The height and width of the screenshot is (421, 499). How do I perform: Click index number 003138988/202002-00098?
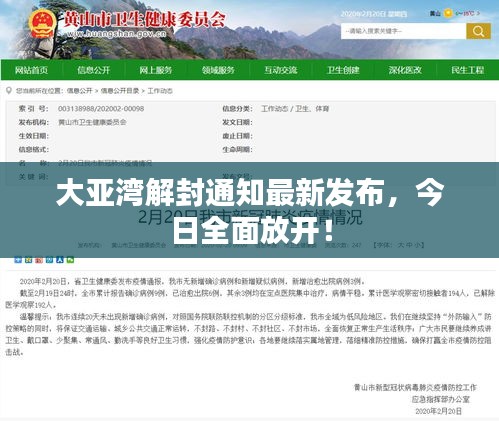click(x=101, y=109)
